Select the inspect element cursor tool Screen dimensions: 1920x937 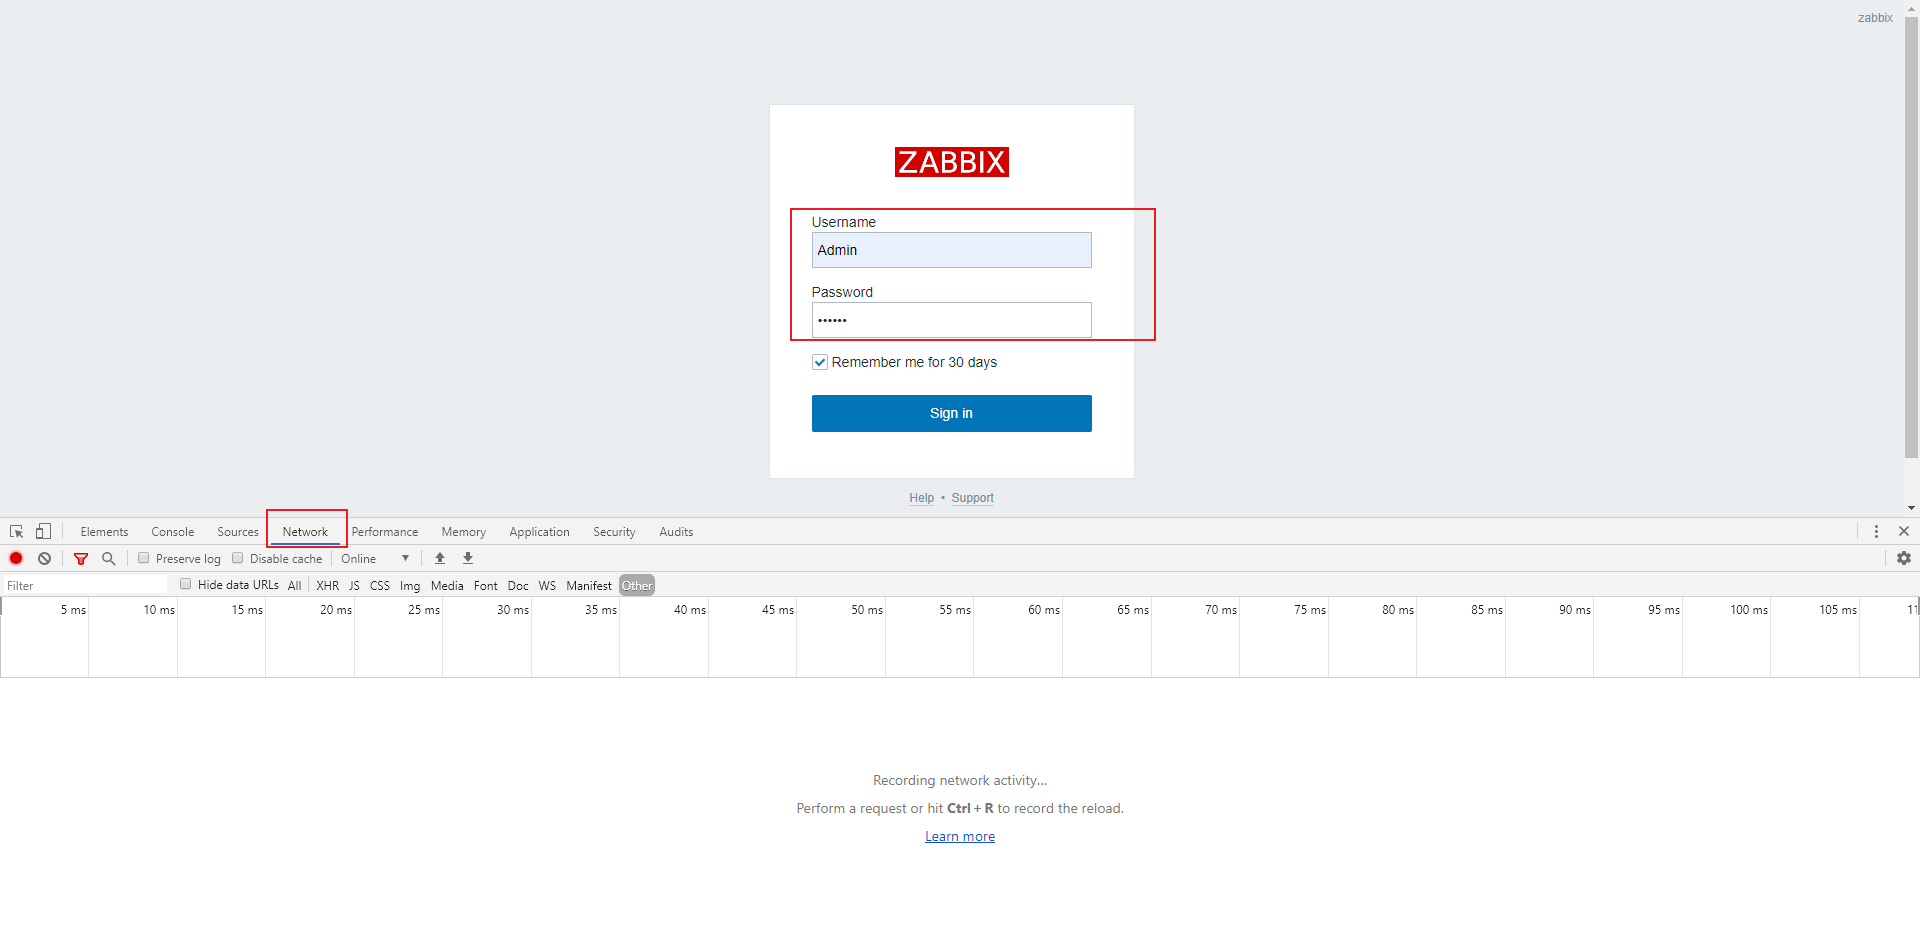point(15,531)
